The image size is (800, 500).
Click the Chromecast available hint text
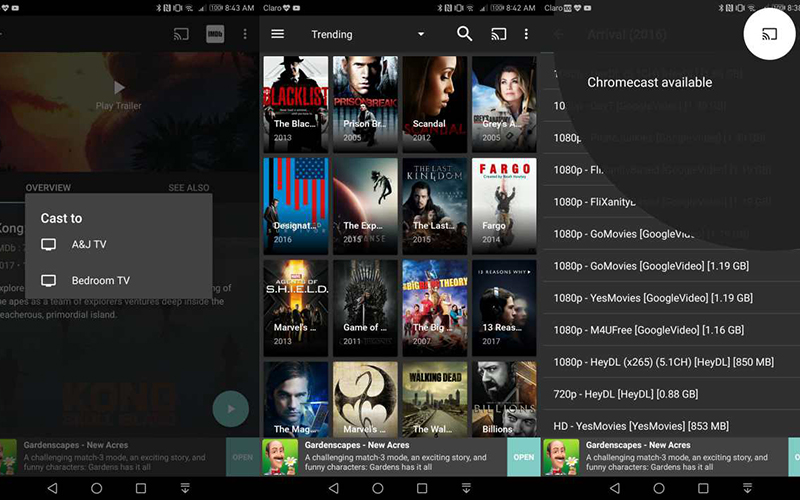[649, 82]
